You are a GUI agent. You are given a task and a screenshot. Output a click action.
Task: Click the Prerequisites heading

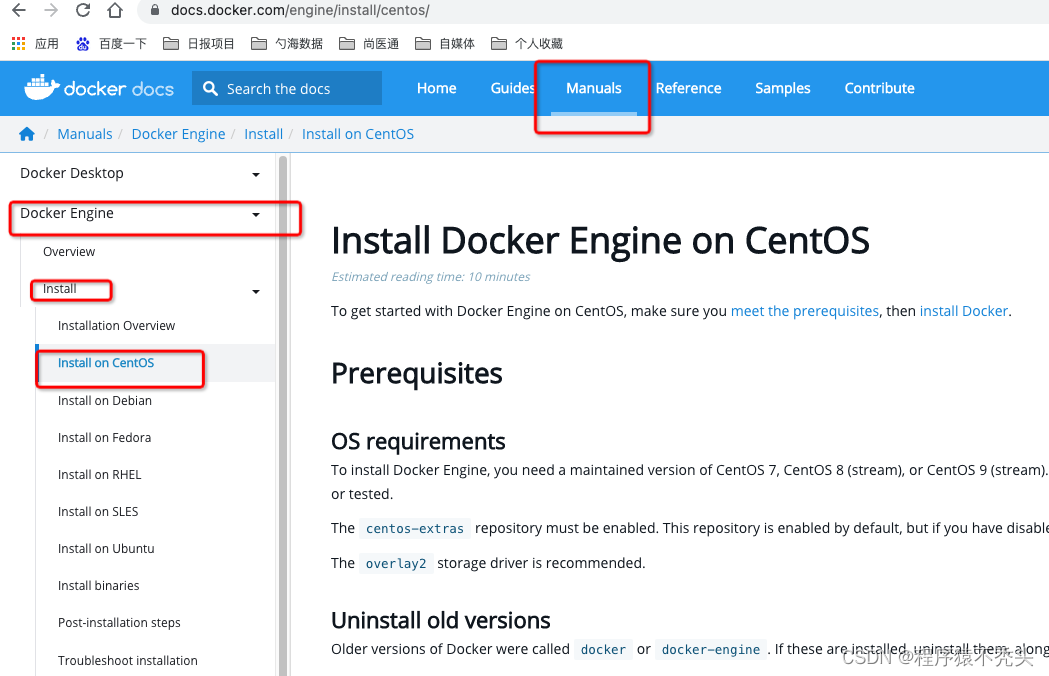click(x=417, y=373)
